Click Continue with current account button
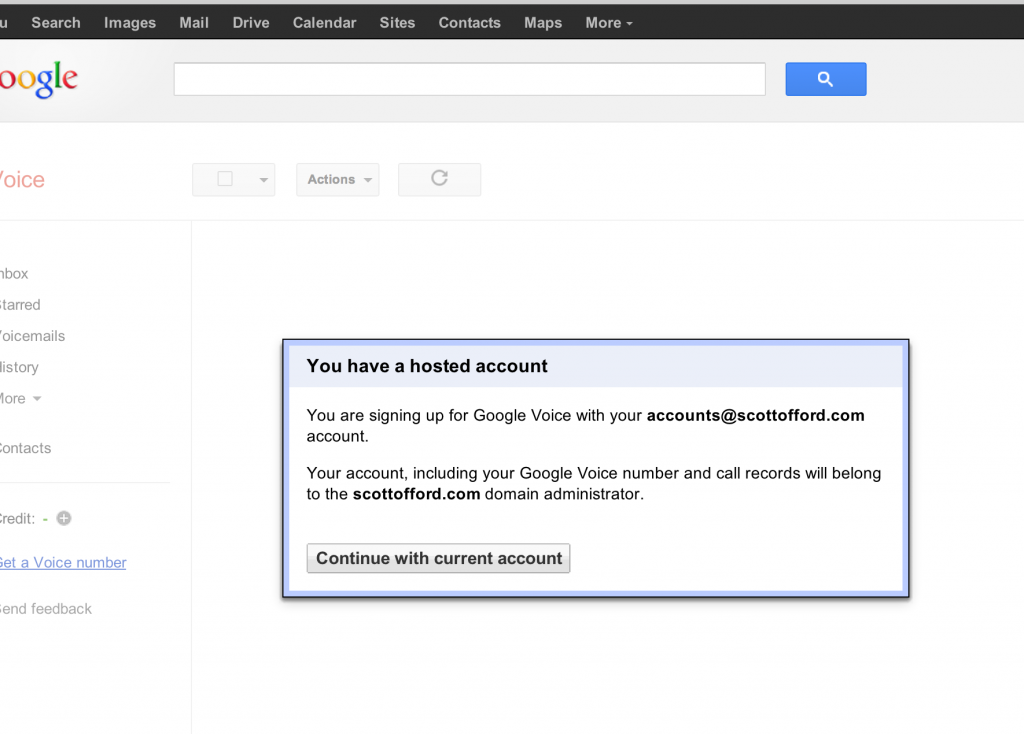1024x734 pixels. [438, 558]
